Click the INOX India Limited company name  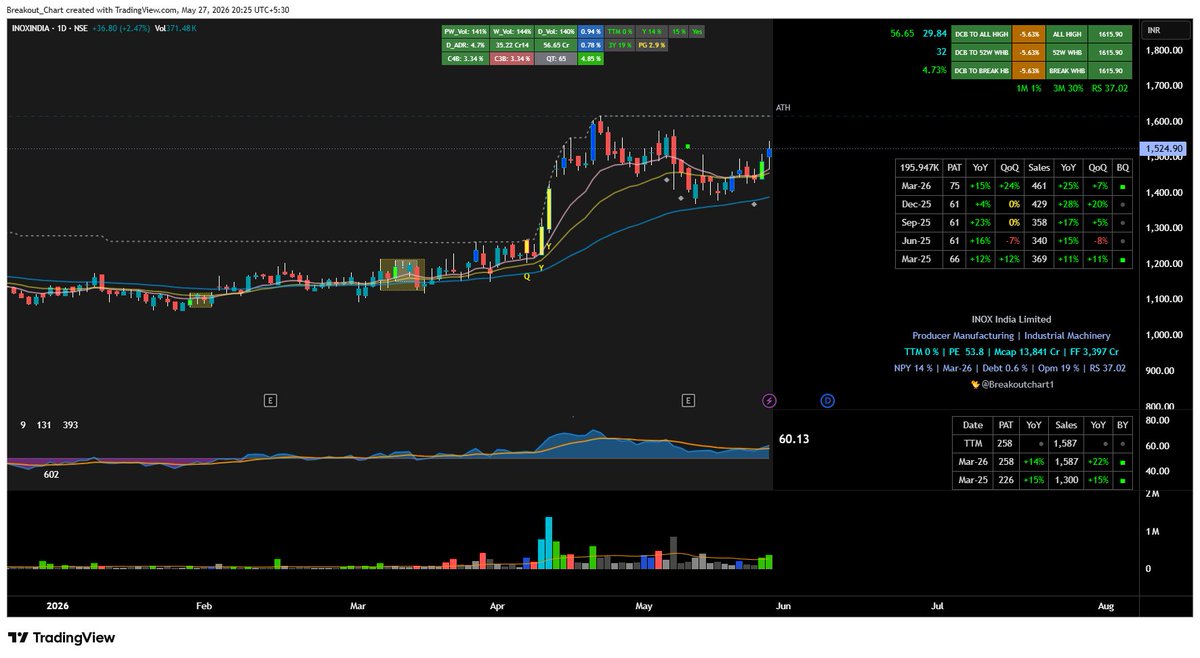(x=1011, y=319)
